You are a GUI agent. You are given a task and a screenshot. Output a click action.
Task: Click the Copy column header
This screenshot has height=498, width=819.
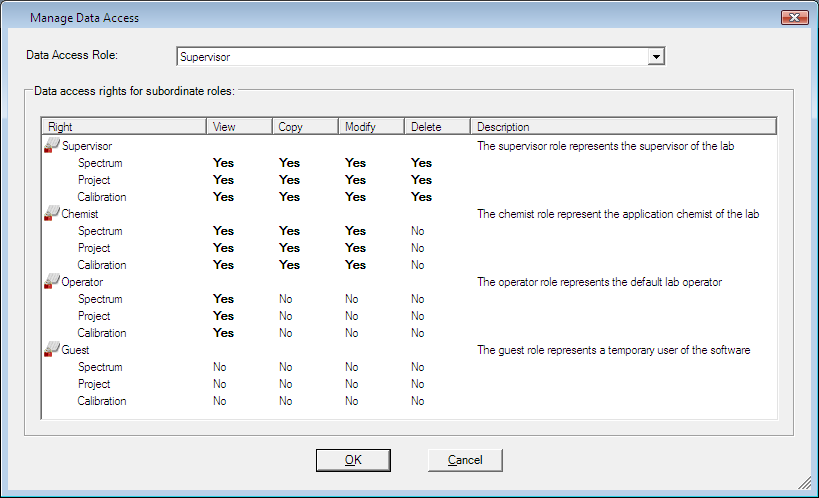305,127
